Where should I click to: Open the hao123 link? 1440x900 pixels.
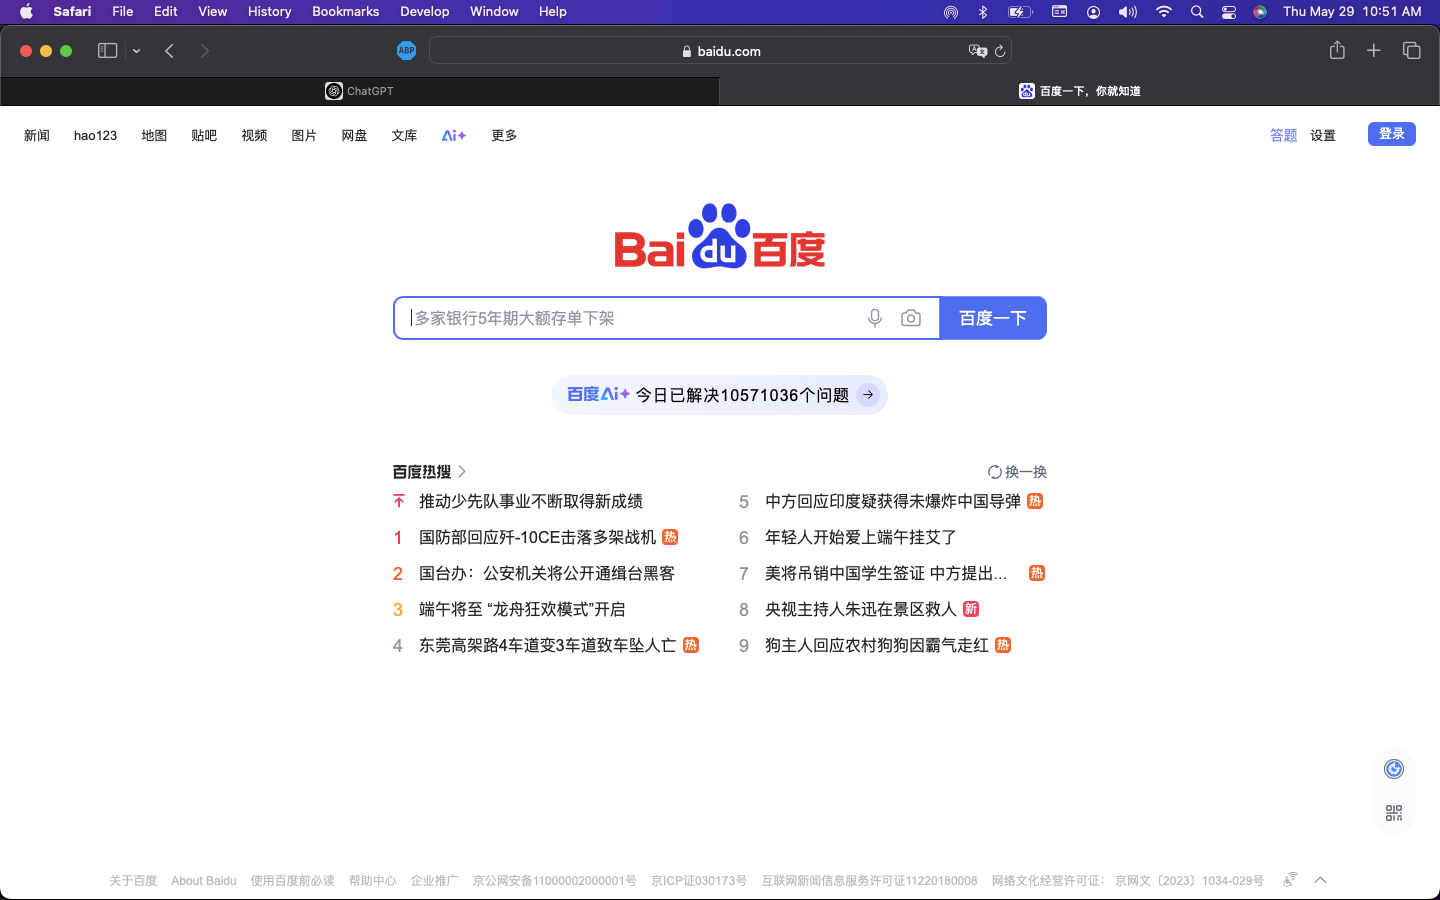click(95, 135)
